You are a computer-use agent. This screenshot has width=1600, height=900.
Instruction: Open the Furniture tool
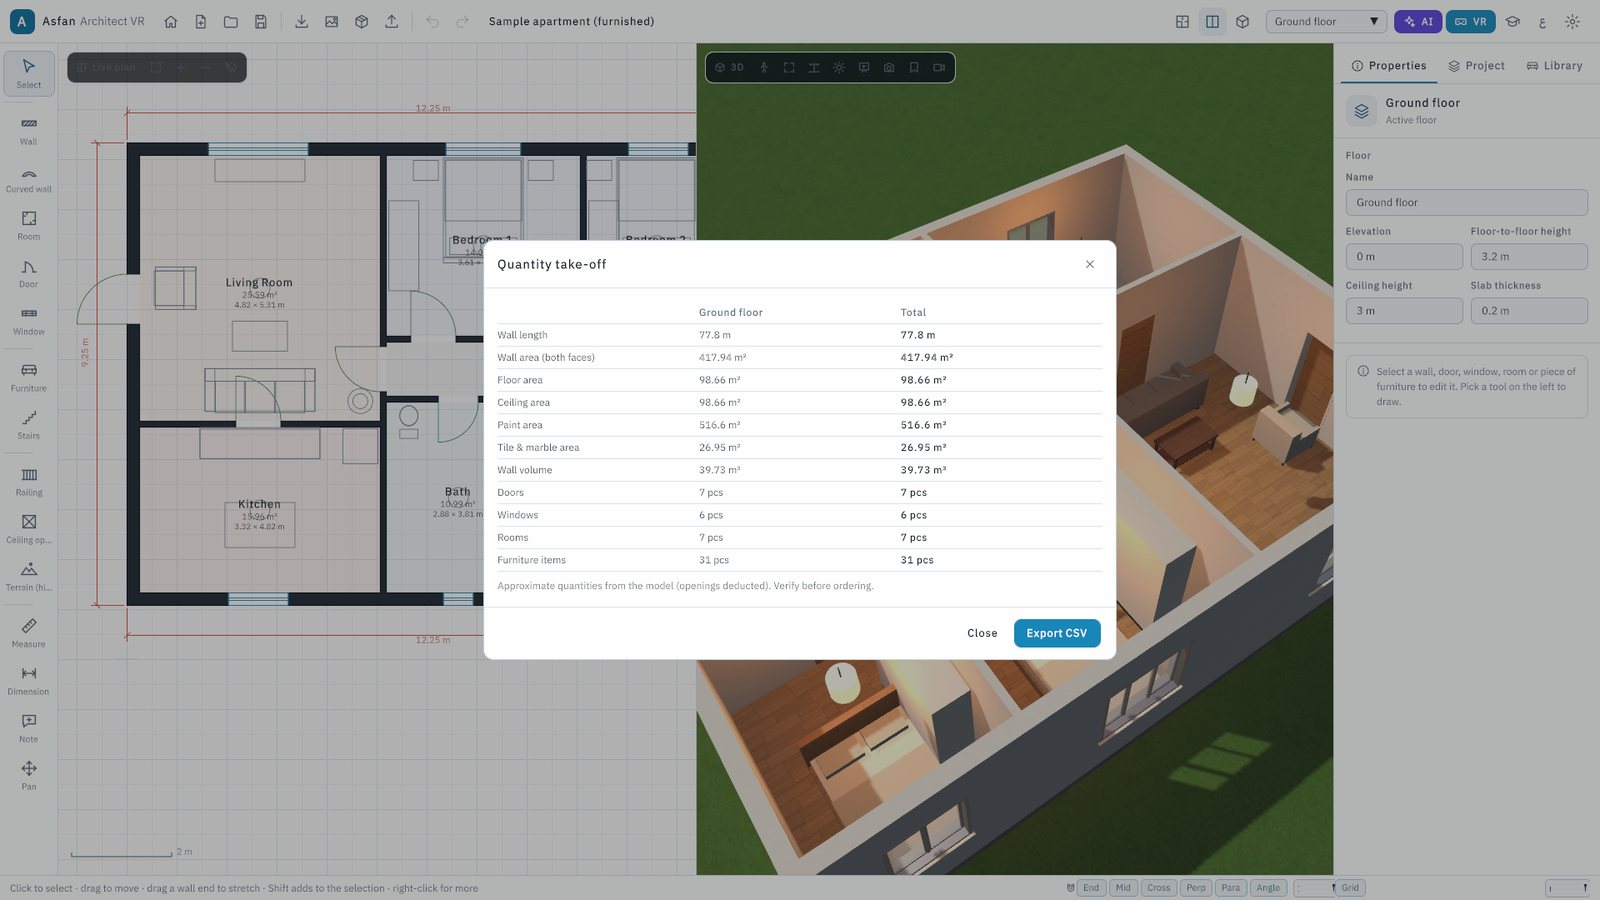coord(29,377)
